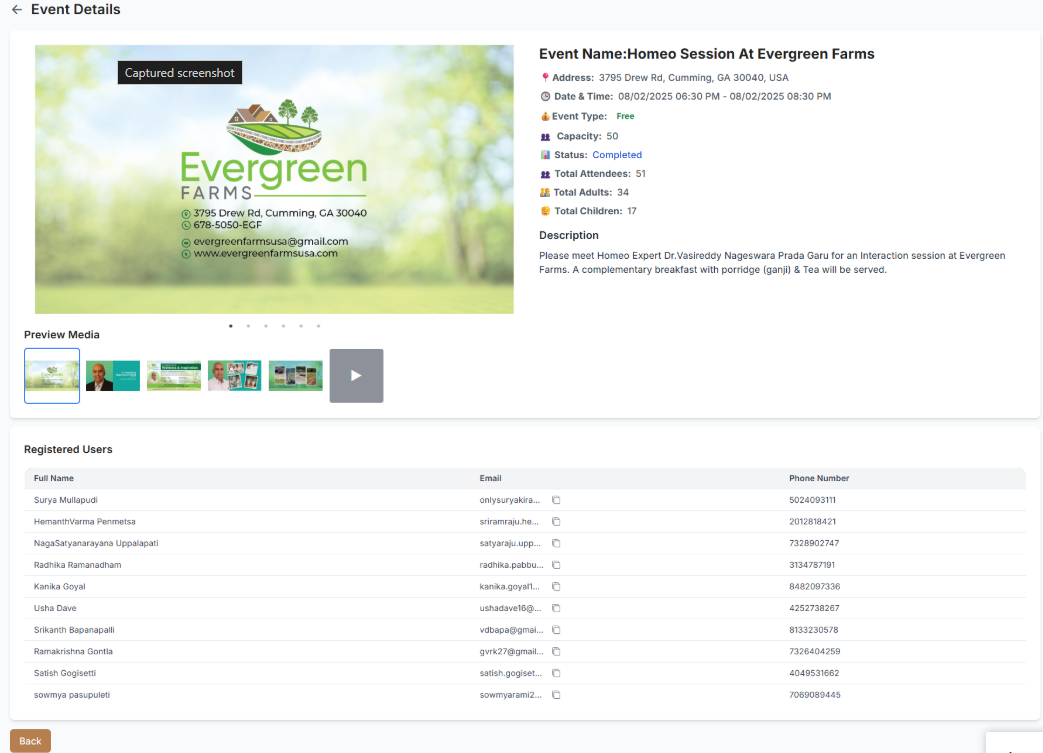Select the second preview thumbnail with portrait
The width and height of the screenshot is (1043, 753).
pyautogui.click(x=113, y=376)
